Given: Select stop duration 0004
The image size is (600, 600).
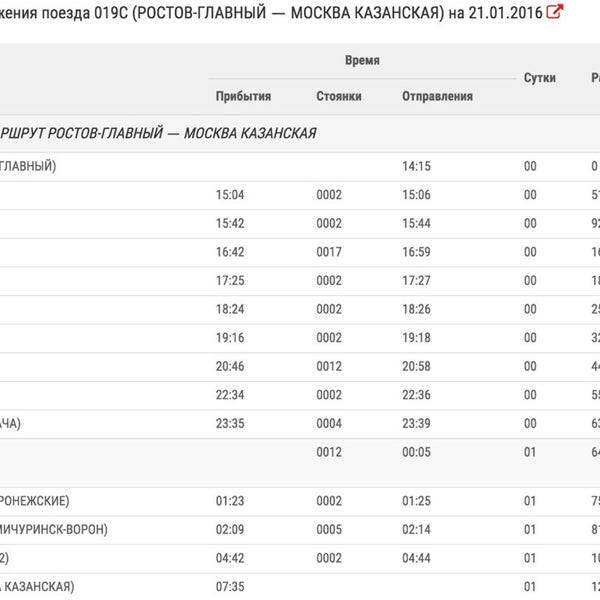Looking at the screenshot, I should 329,424.
